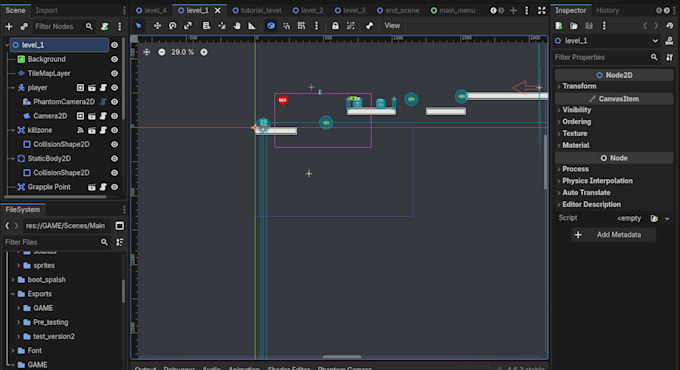Open killzone signals connection icon
Screen dimensions: 680x370
80,130
